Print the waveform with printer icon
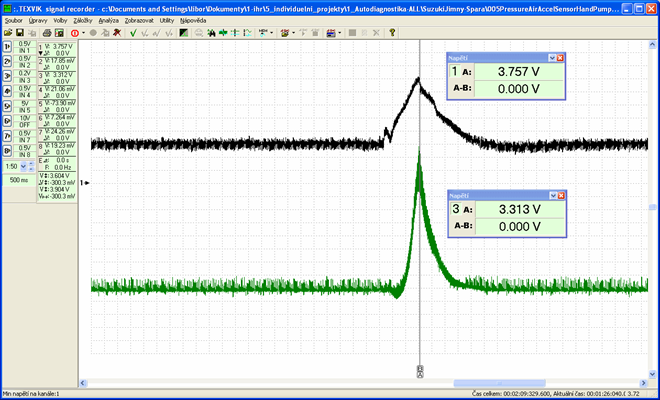This screenshot has height=400, width=660. [47, 33]
